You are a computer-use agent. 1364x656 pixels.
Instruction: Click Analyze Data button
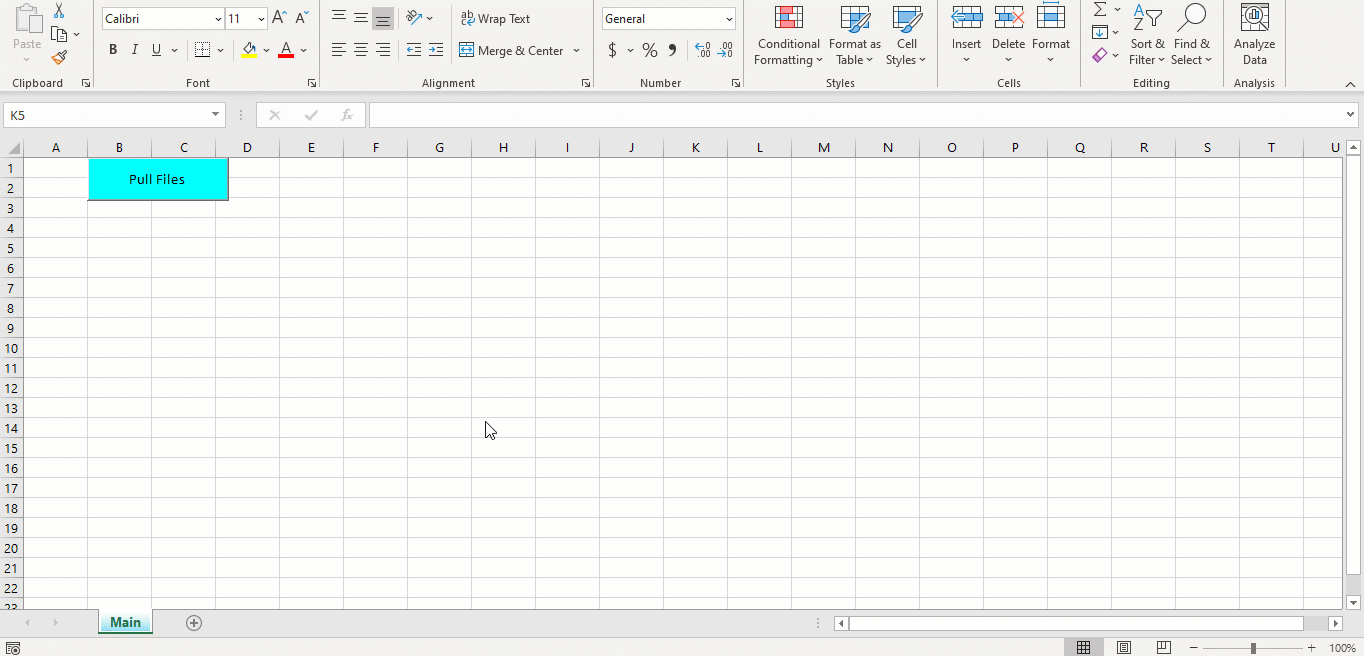point(1254,36)
